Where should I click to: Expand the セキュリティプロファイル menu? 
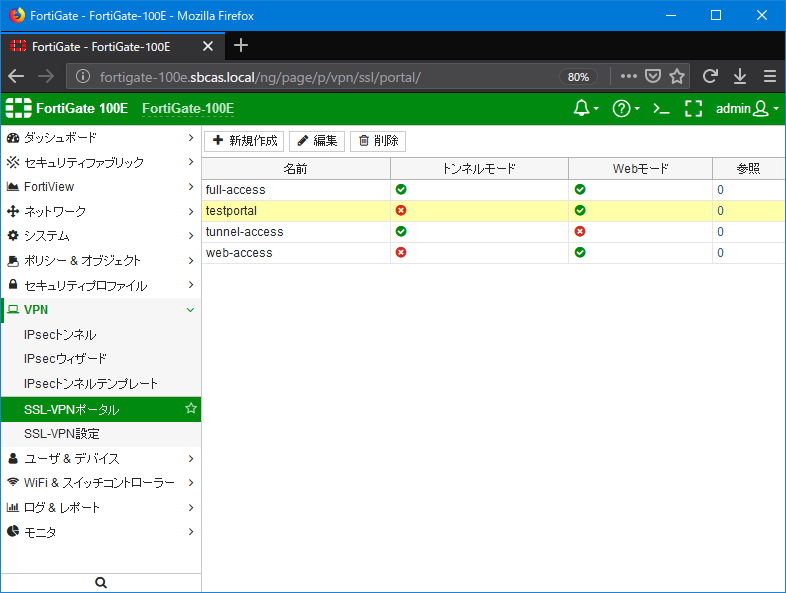click(x=101, y=285)
